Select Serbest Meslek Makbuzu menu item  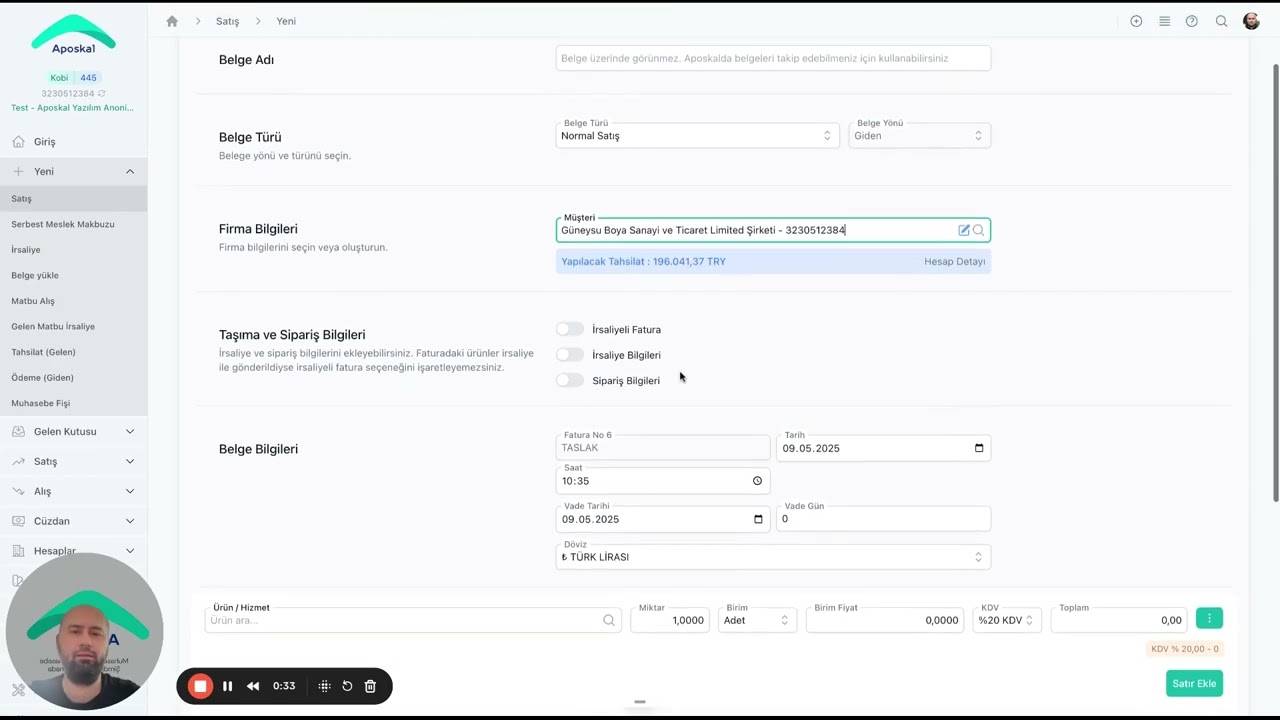point(63,224)
